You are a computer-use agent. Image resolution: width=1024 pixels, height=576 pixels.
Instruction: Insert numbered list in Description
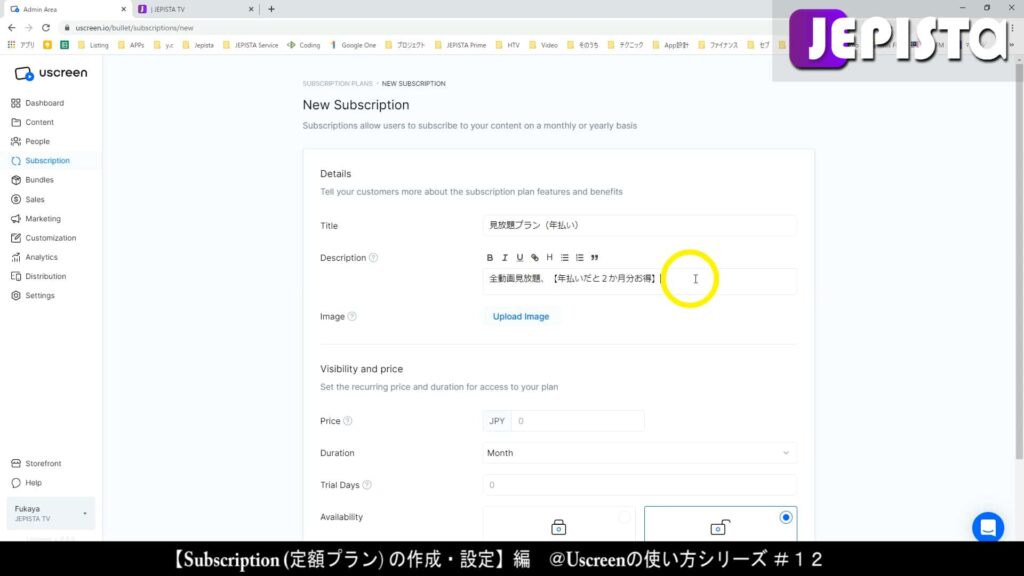click(x=580, y=257)
